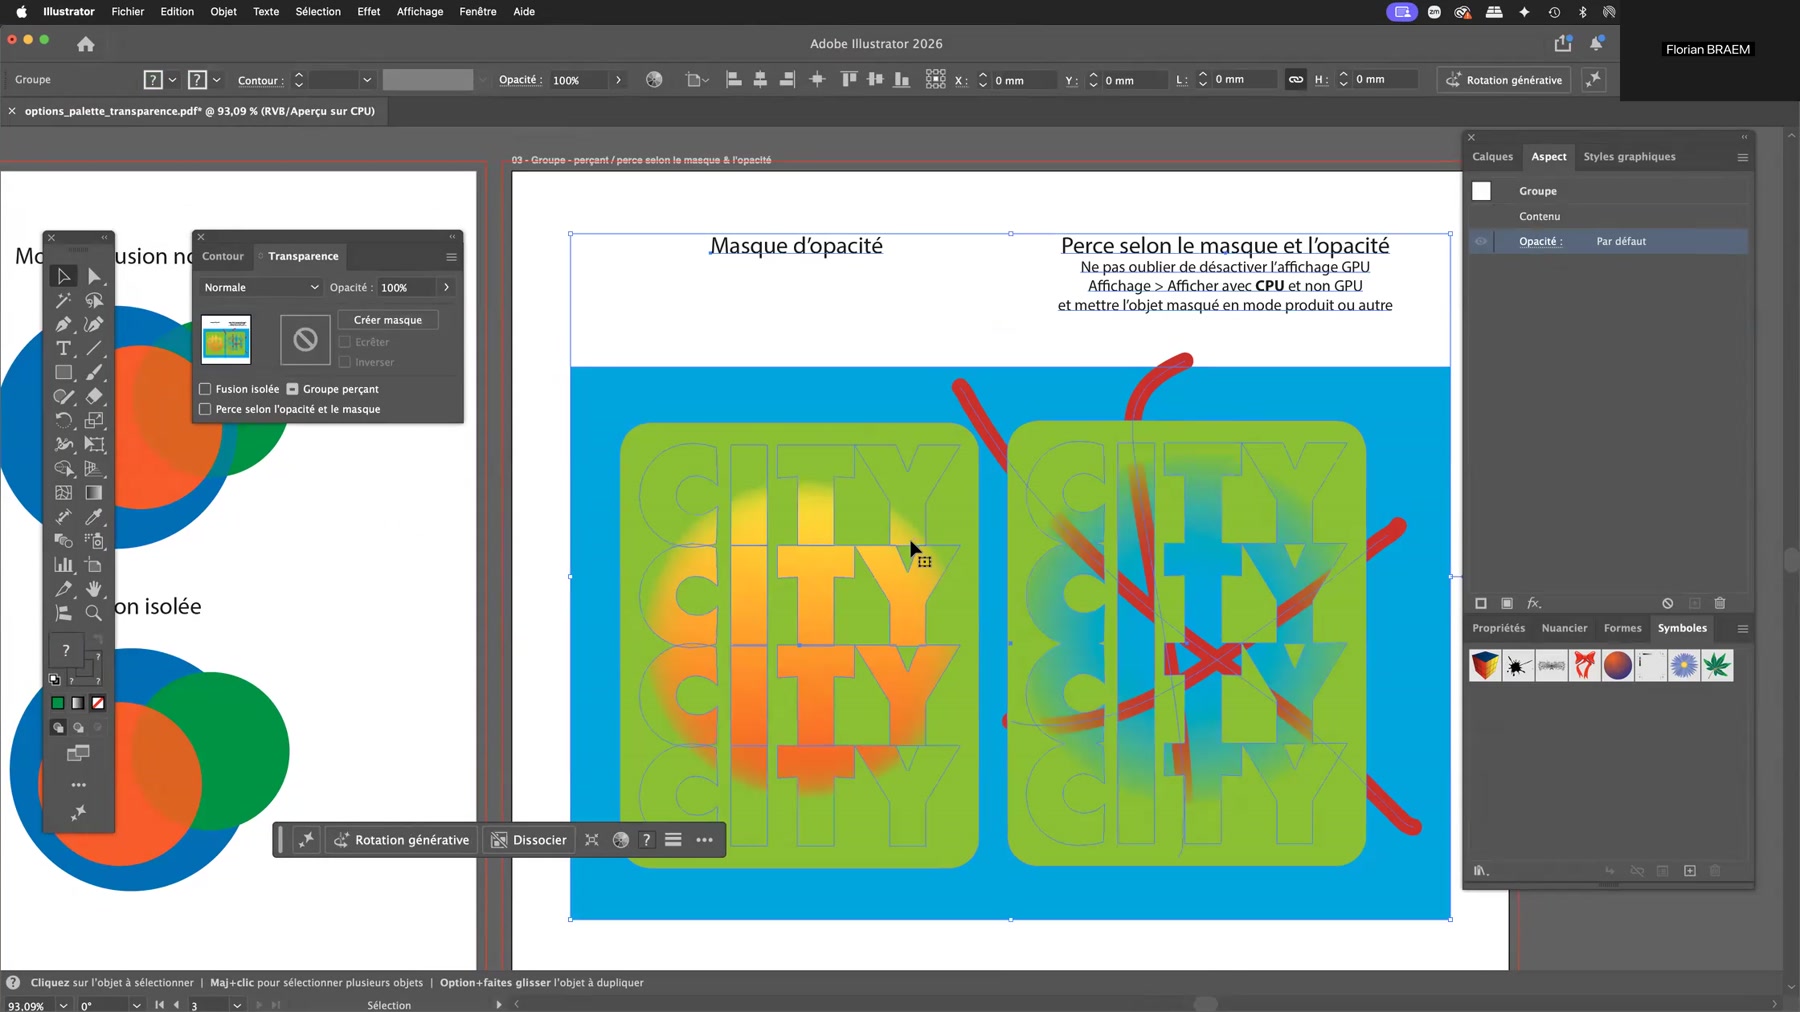The image size is (1800, 1012).
Task: Open the Symbol library menu icon
Action: coord(1481,871)
